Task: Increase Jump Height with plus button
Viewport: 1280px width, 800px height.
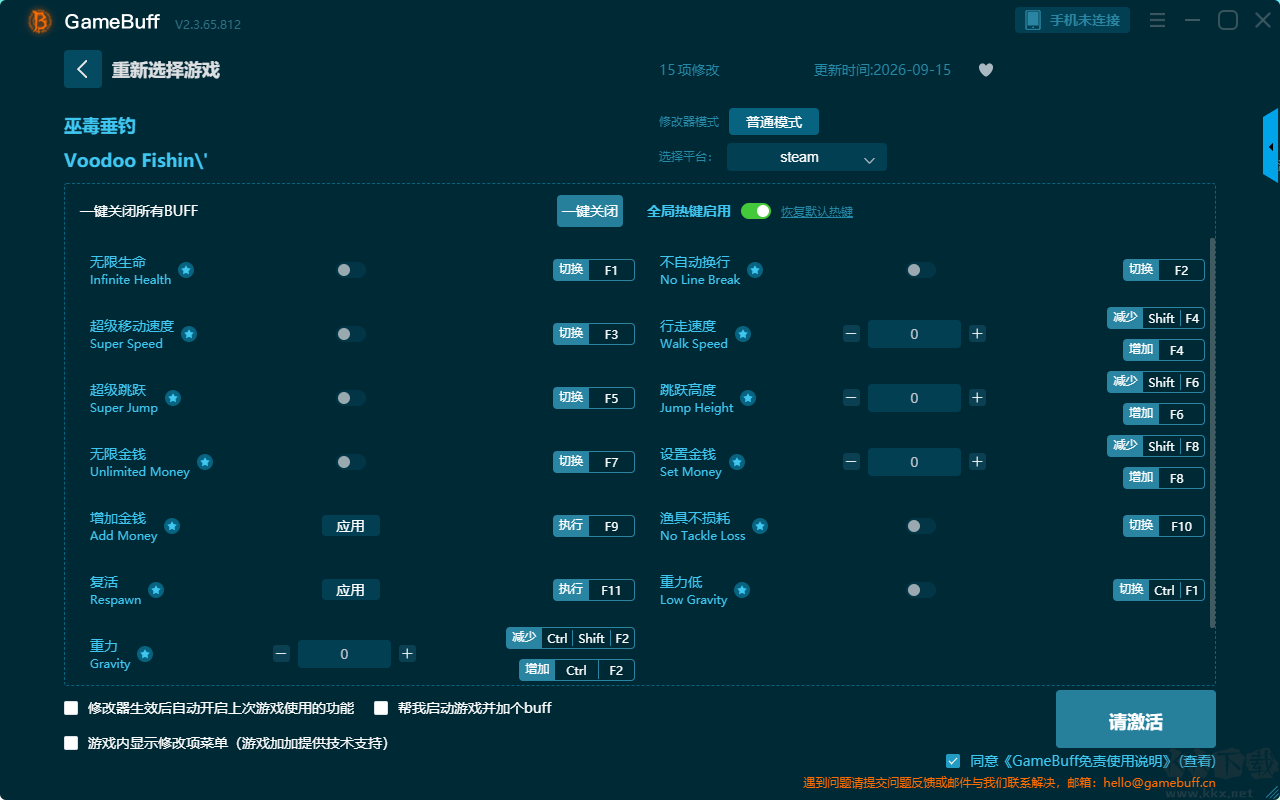Action: tap(977, 398)
